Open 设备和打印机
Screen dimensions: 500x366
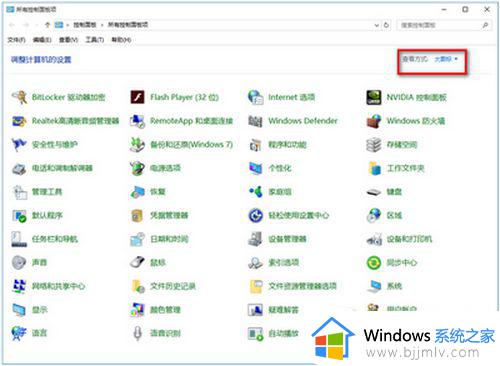[x=399, y=239]
